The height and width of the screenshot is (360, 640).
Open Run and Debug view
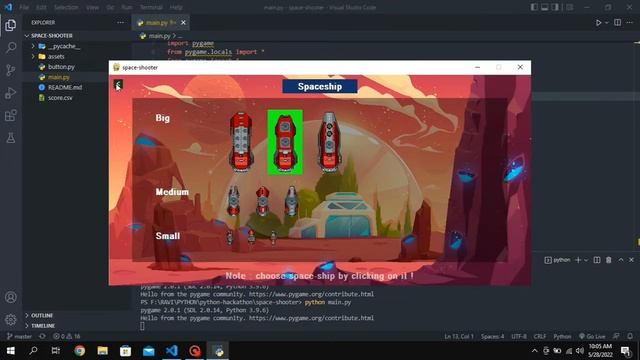[11, 93]
